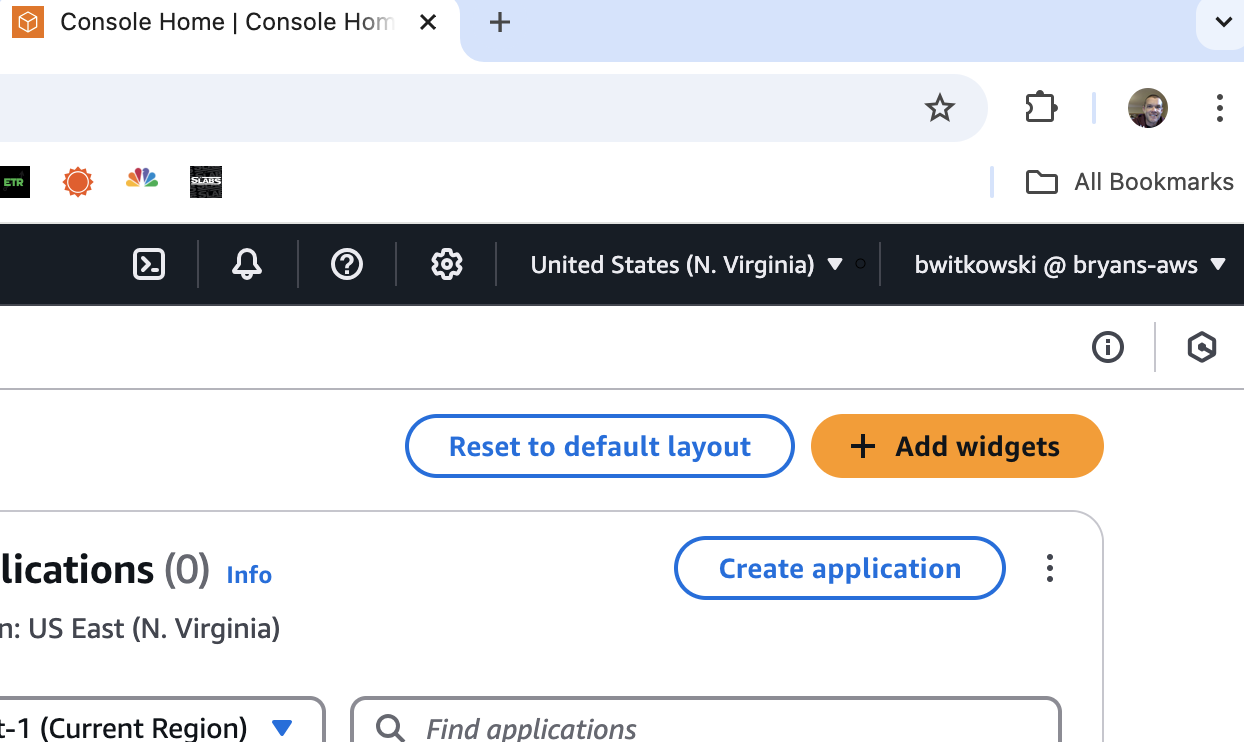Open the Info link beside Applications

pyautogui.click(x=249, y=575)
